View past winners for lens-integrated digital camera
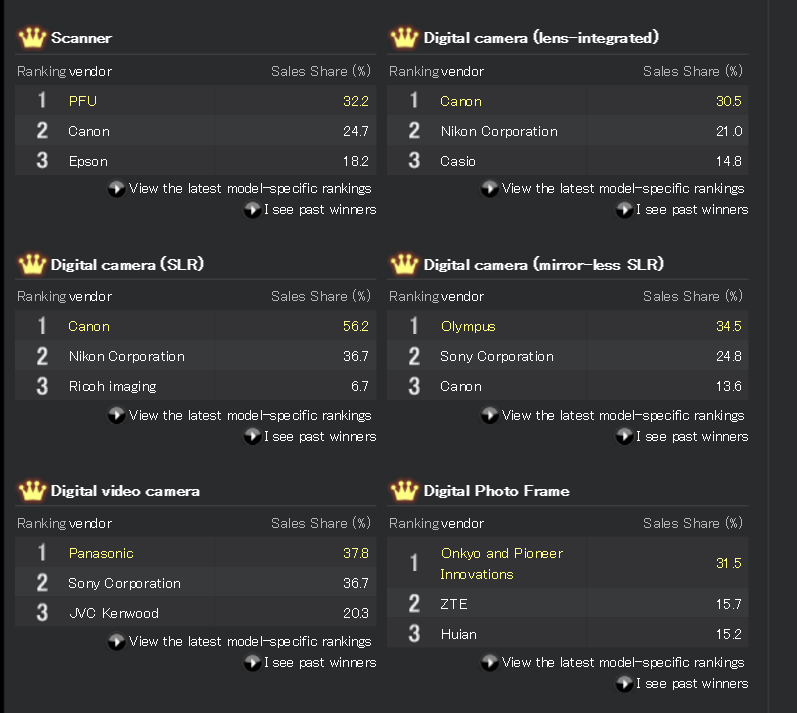Image resolution: width=797 pixels, height=713 pixels. tap(692, 209)
